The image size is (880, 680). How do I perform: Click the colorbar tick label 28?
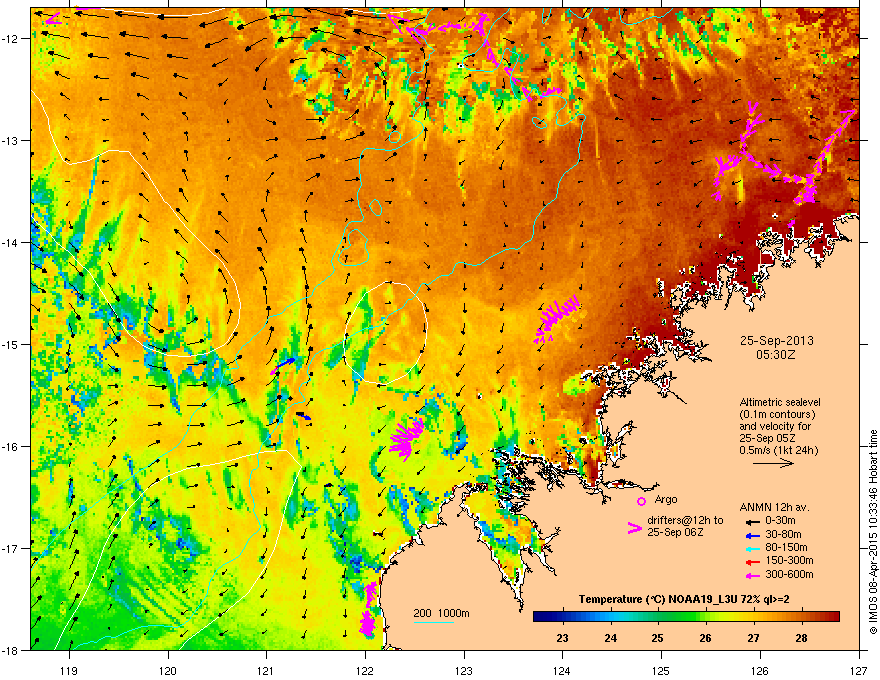point(801,638)
